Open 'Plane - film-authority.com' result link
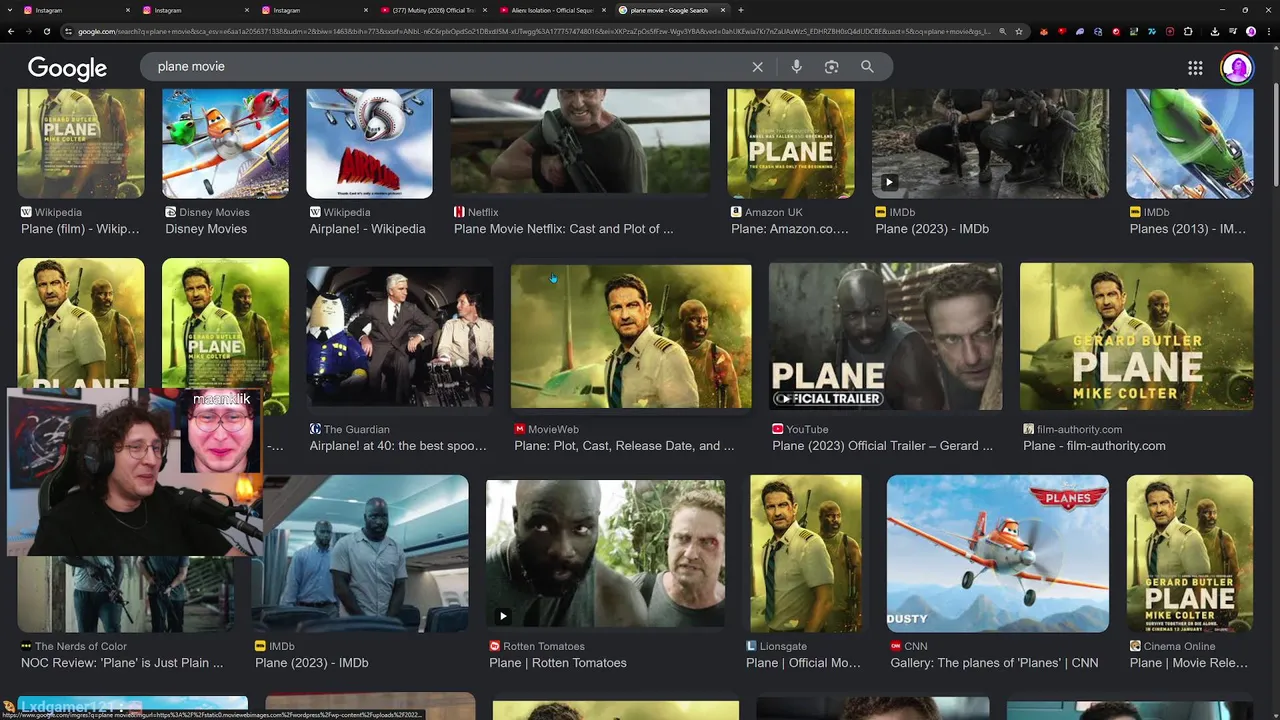 click(x=1094, y=446)
